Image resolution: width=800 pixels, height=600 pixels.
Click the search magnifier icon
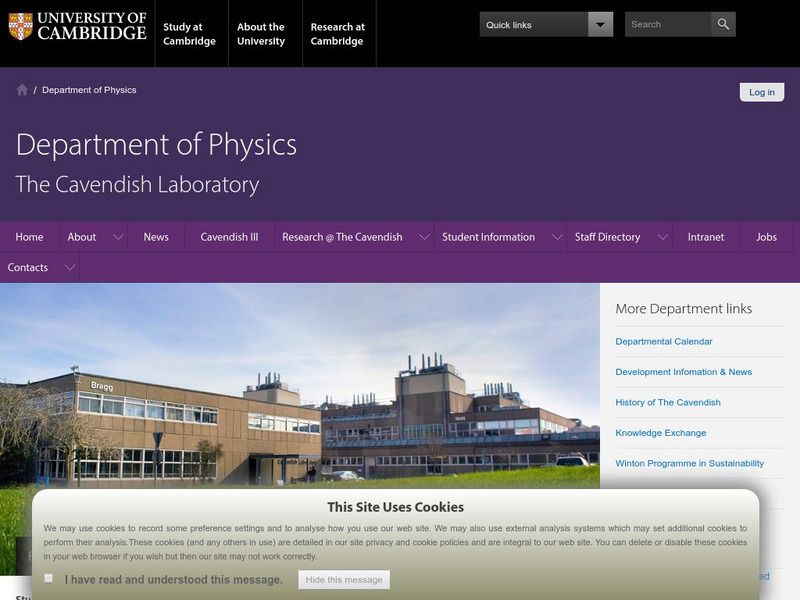(x=725, y=22)
